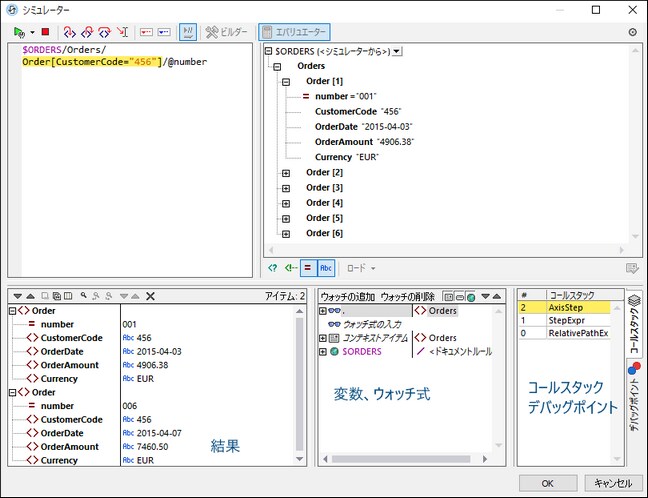
Task: Click the step into icon
Action: click(70, 32)
